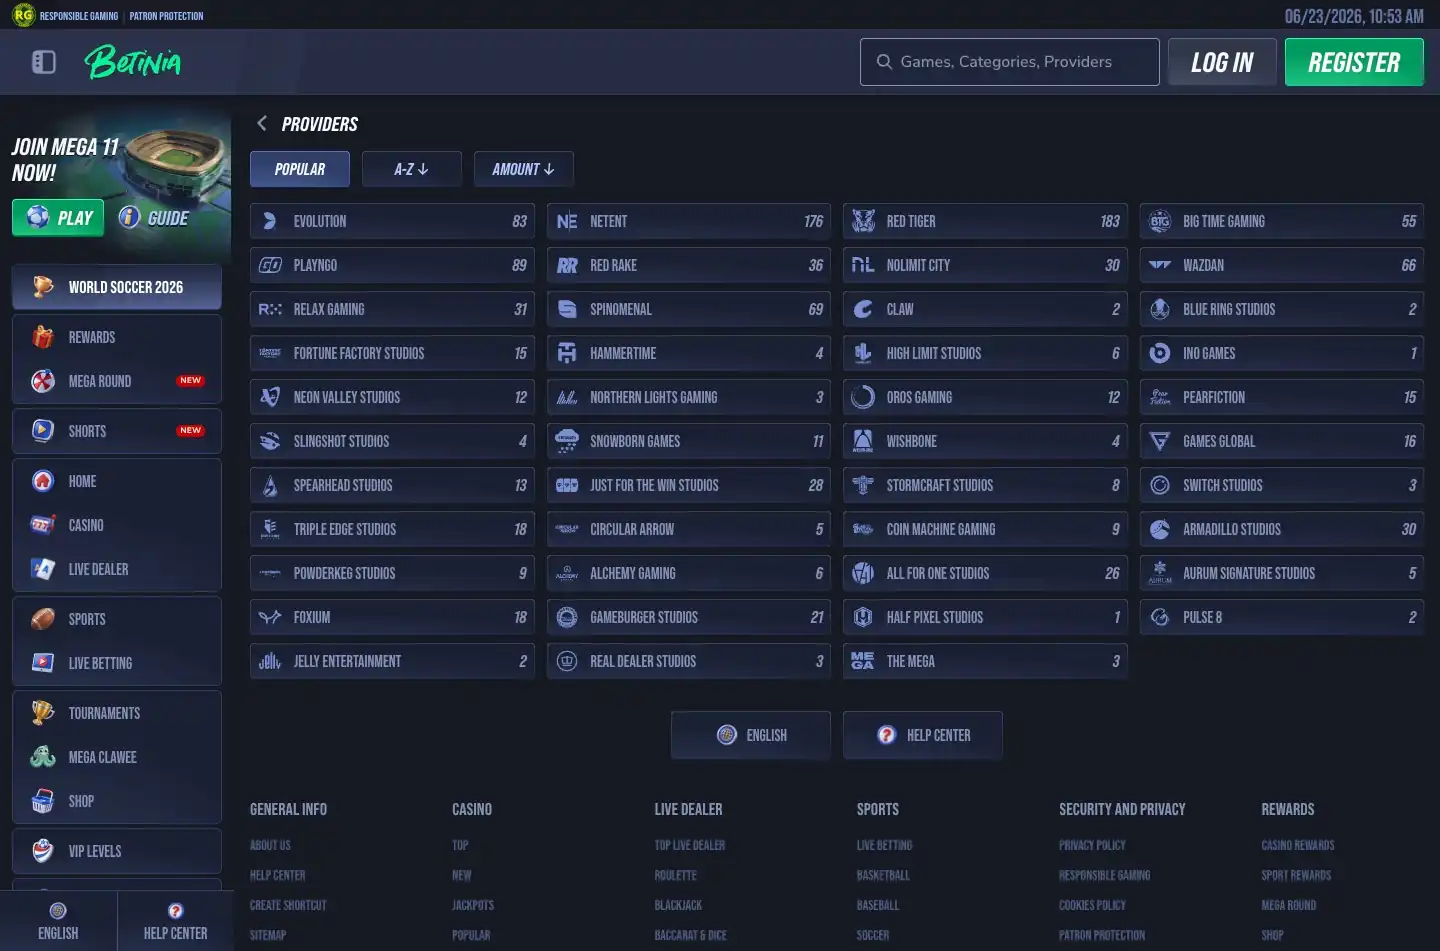
Task: Open Red Rake provider logo
Action: (567, 265)
